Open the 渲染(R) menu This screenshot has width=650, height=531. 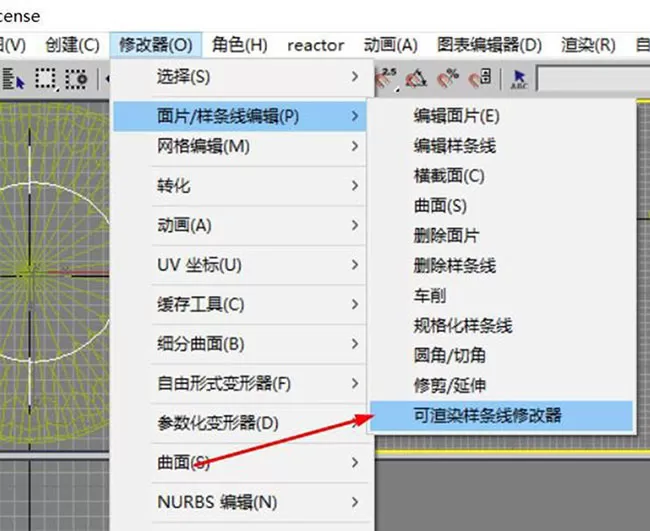tap(588, 45)
